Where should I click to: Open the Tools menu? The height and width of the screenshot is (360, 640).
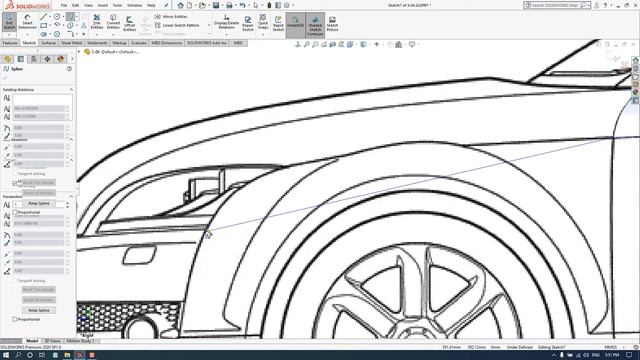coord(117,5)
